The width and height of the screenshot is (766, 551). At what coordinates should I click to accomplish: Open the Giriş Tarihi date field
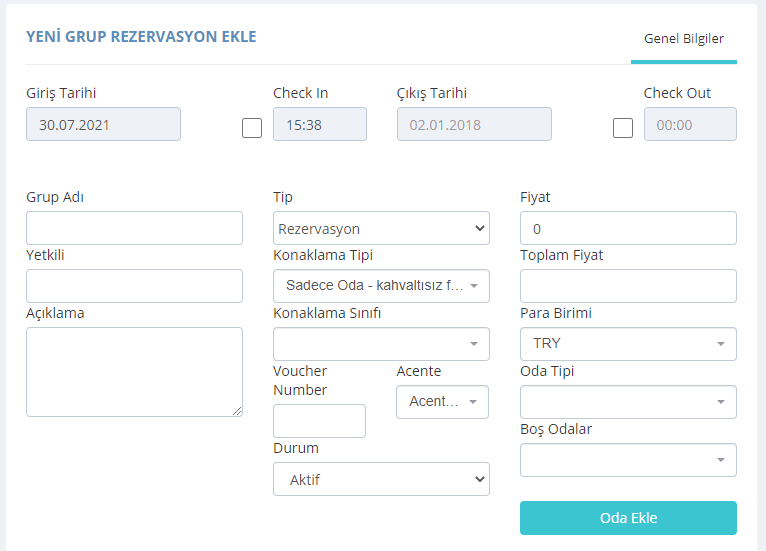click(x=104, y=125)
